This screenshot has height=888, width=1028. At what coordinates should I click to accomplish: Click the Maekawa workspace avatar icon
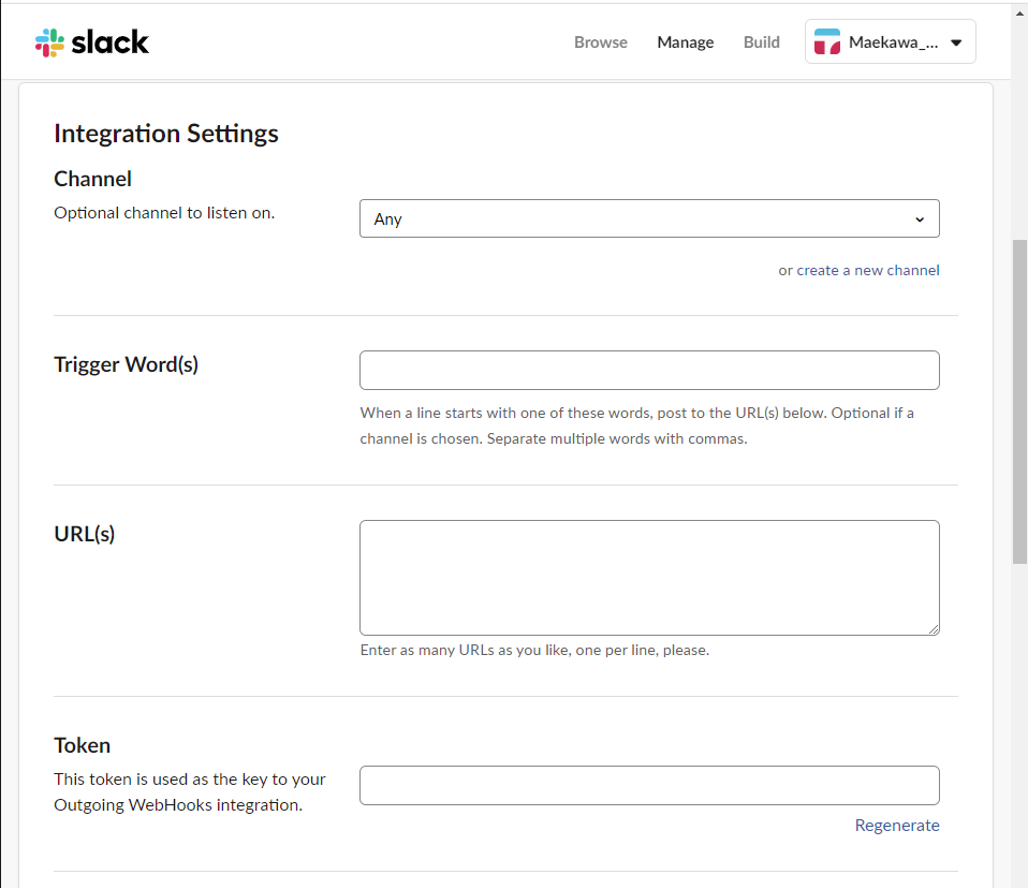827,42
